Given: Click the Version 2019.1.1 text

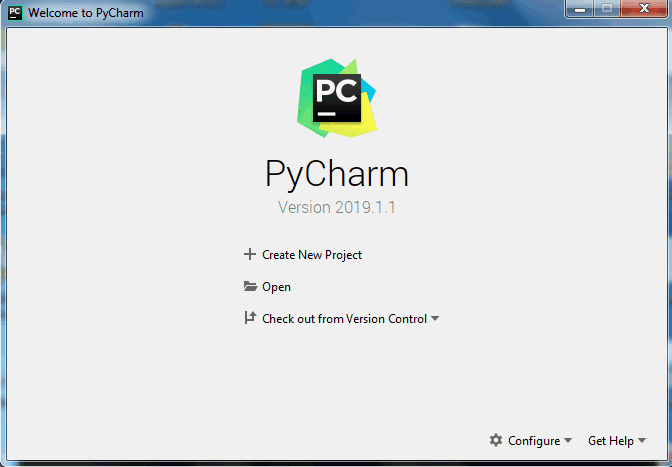Looking at the screenshot, I should (x=336, y=207).
